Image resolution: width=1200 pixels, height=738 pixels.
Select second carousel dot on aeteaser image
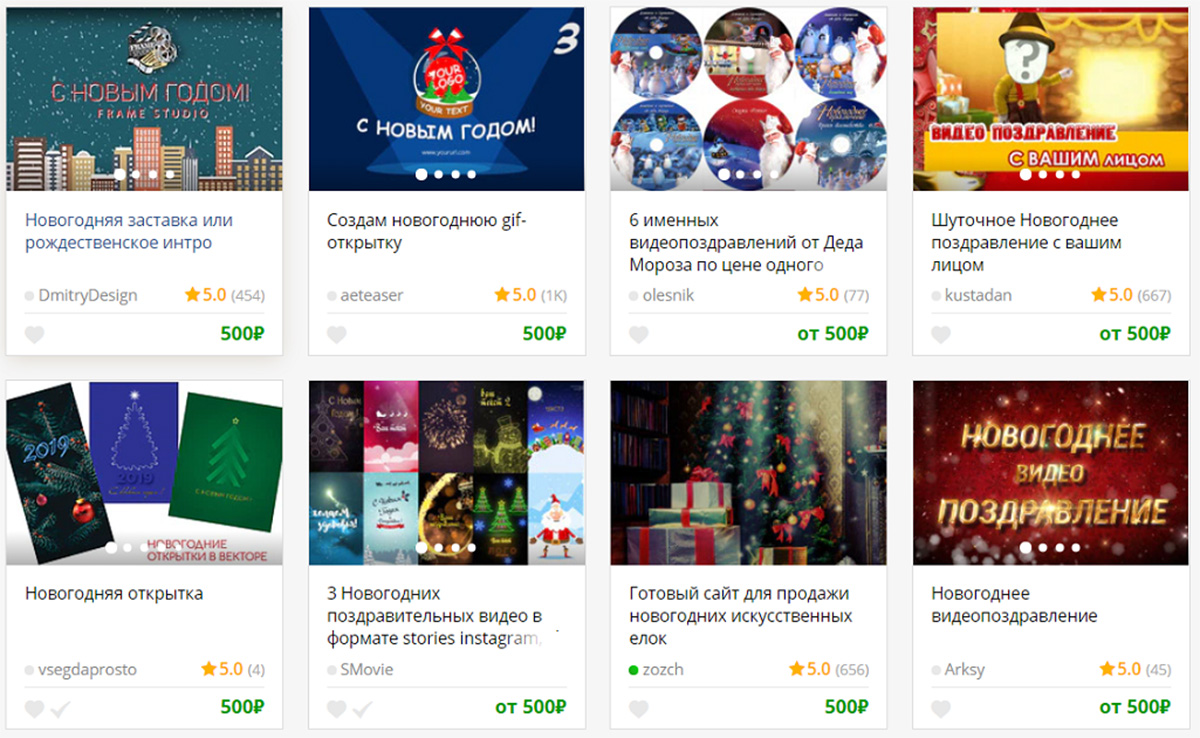(439, 174)
